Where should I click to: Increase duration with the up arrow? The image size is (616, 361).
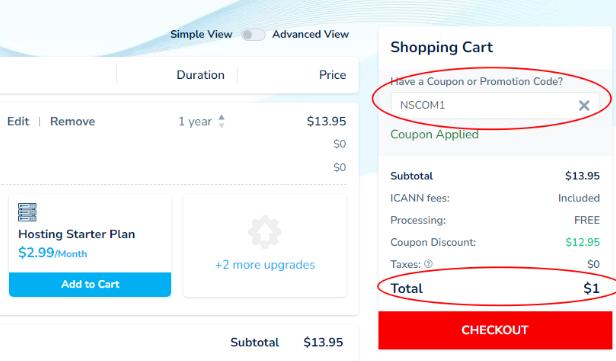pos(222,117)
